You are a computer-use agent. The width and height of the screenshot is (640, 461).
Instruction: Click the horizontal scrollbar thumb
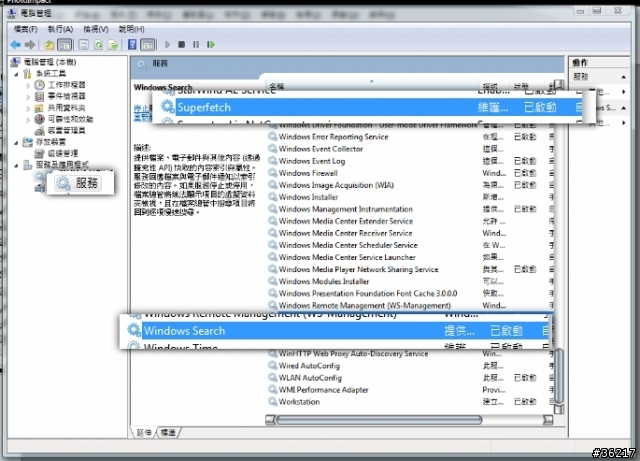pyautogui.click(x=379, y=419)
